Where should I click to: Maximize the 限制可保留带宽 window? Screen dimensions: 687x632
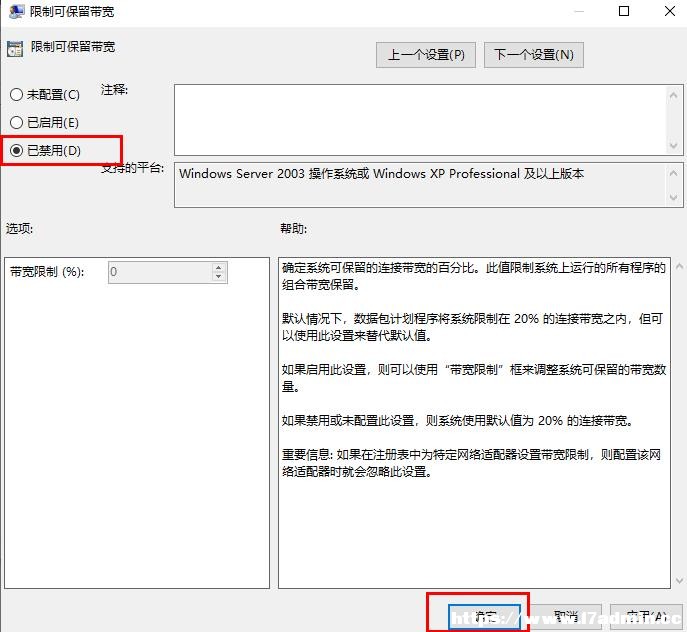click(x=624, y=11)
